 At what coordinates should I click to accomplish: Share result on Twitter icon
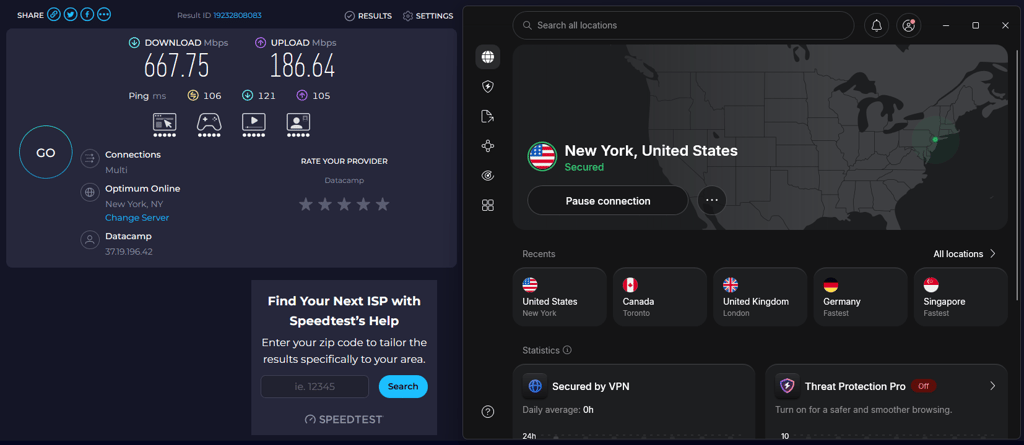[71, 15]
